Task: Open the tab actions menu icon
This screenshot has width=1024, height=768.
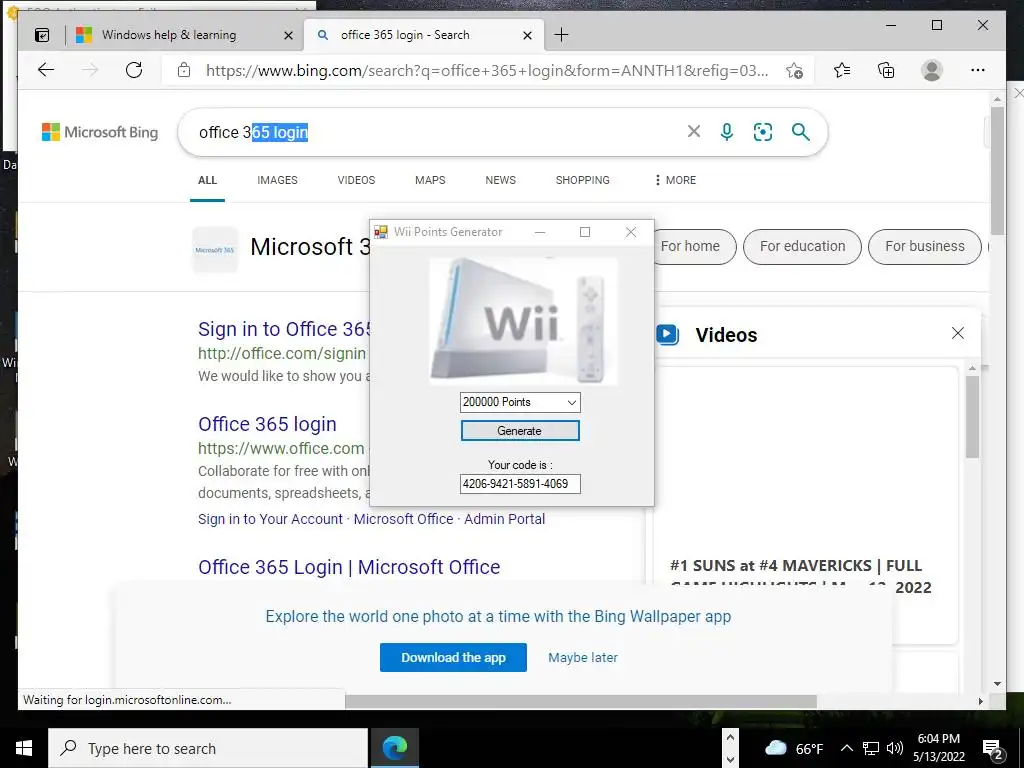Action: point(42,35)
